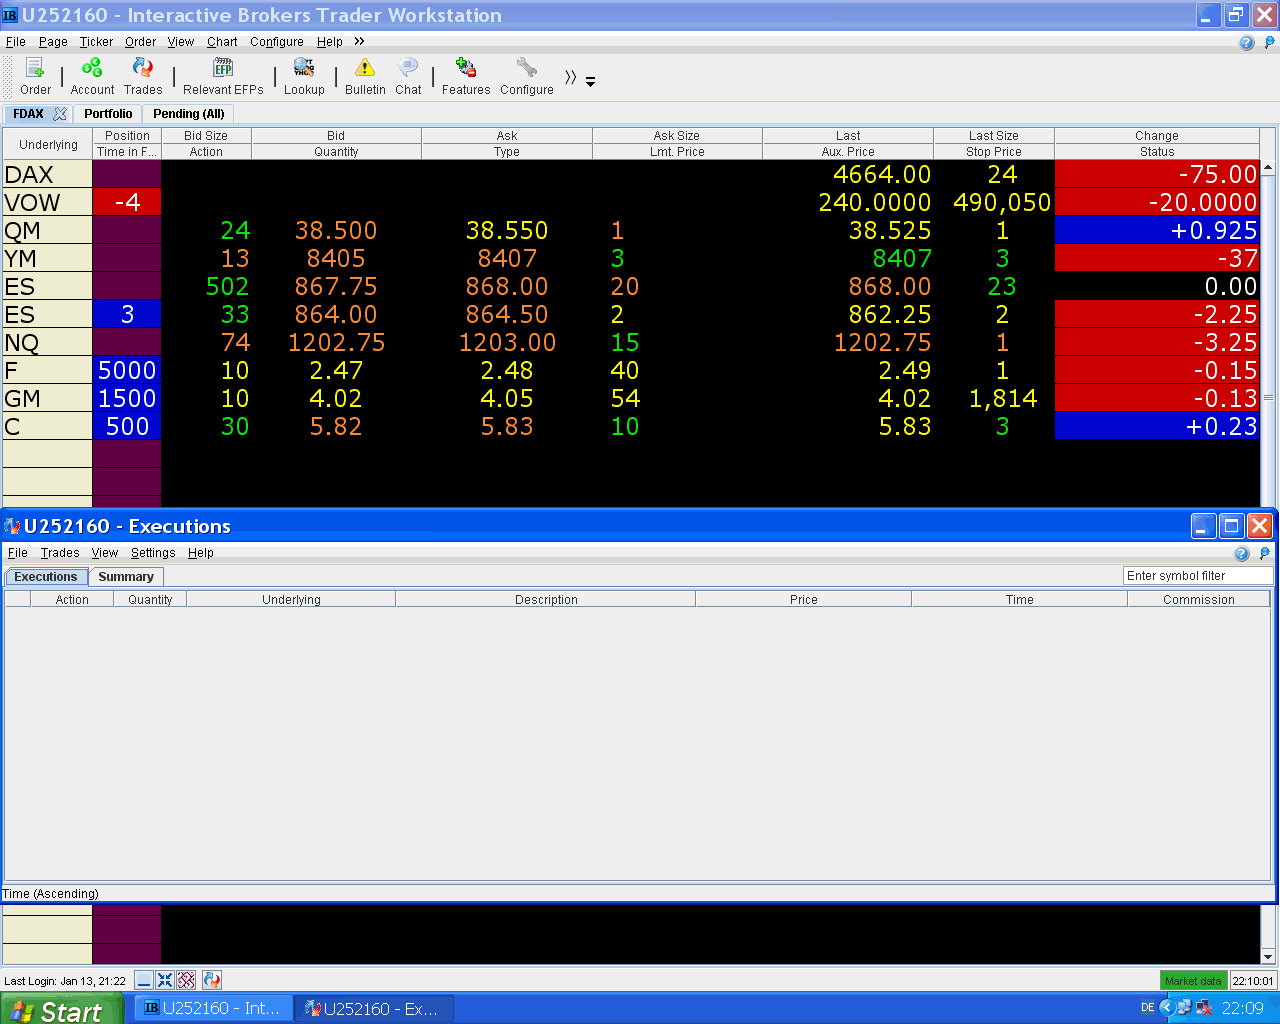Select the GM underlying row
This screenshot has height=1024, width=1280.
point(47,398)
